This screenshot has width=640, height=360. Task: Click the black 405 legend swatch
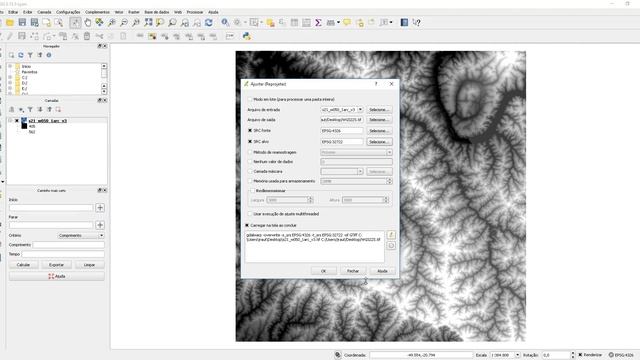(x=24, y=126)
